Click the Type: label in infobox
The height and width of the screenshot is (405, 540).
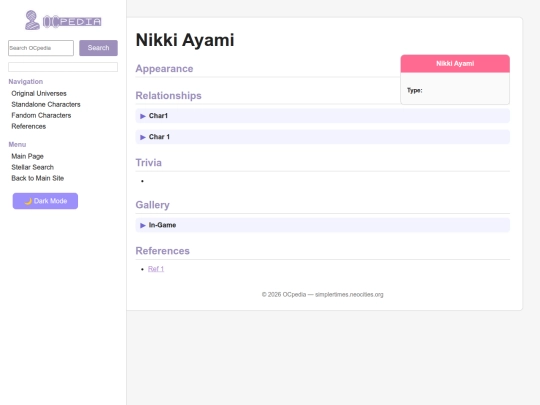(x=415, y=90)
